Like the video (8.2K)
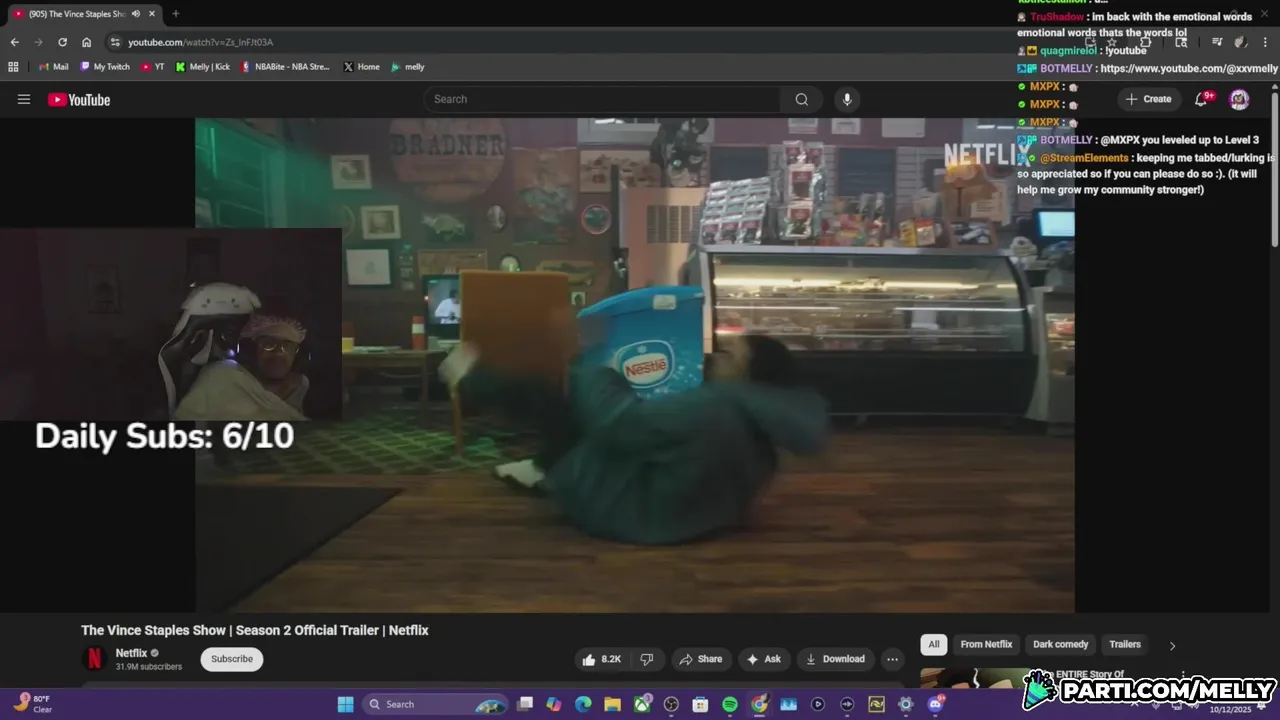The width and height of the screenshot is (1280, 720). (x=602, y=659)
